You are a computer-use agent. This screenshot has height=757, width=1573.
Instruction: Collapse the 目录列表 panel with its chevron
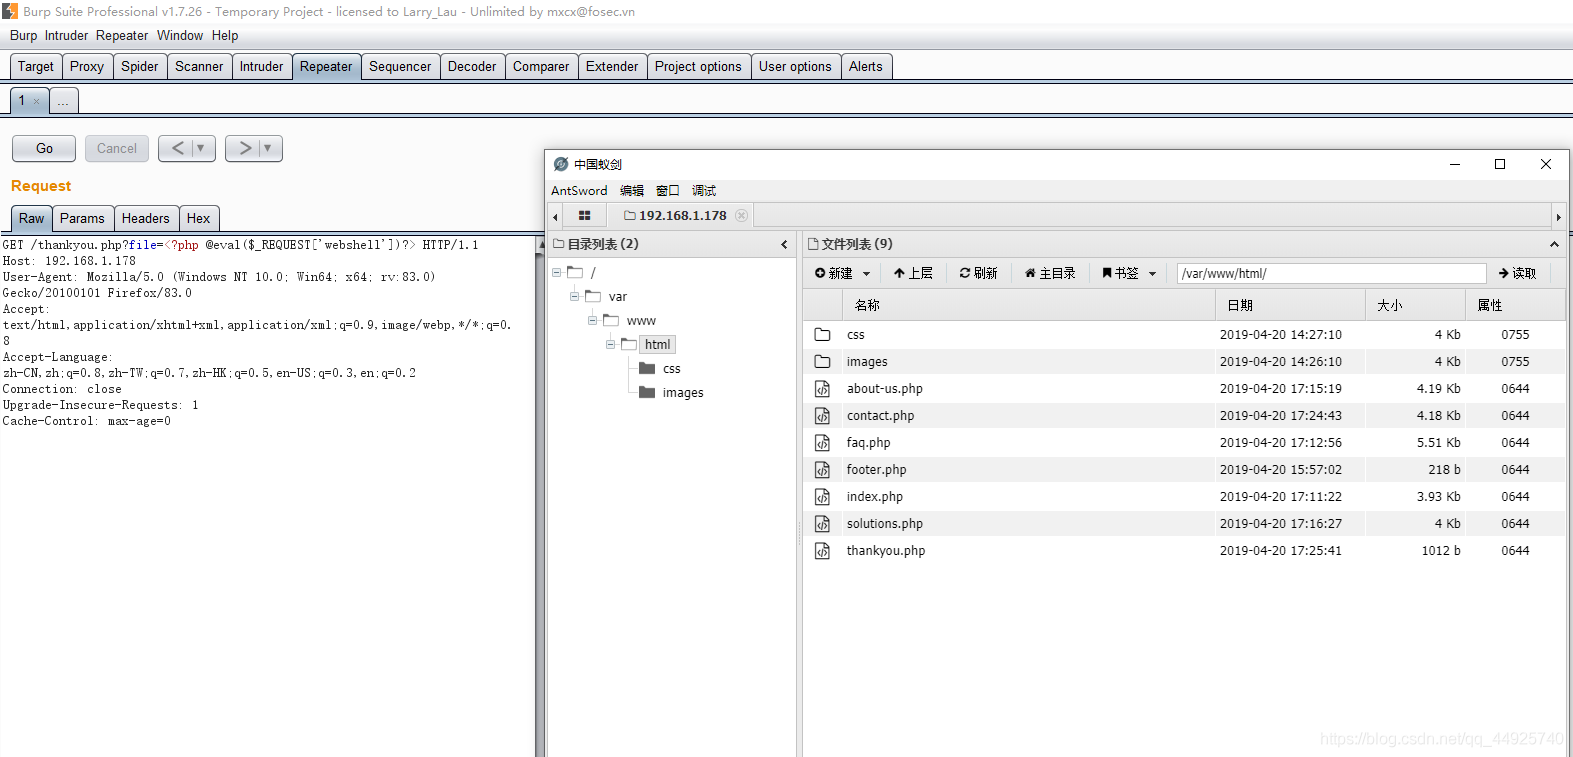(x=784, y=244)
